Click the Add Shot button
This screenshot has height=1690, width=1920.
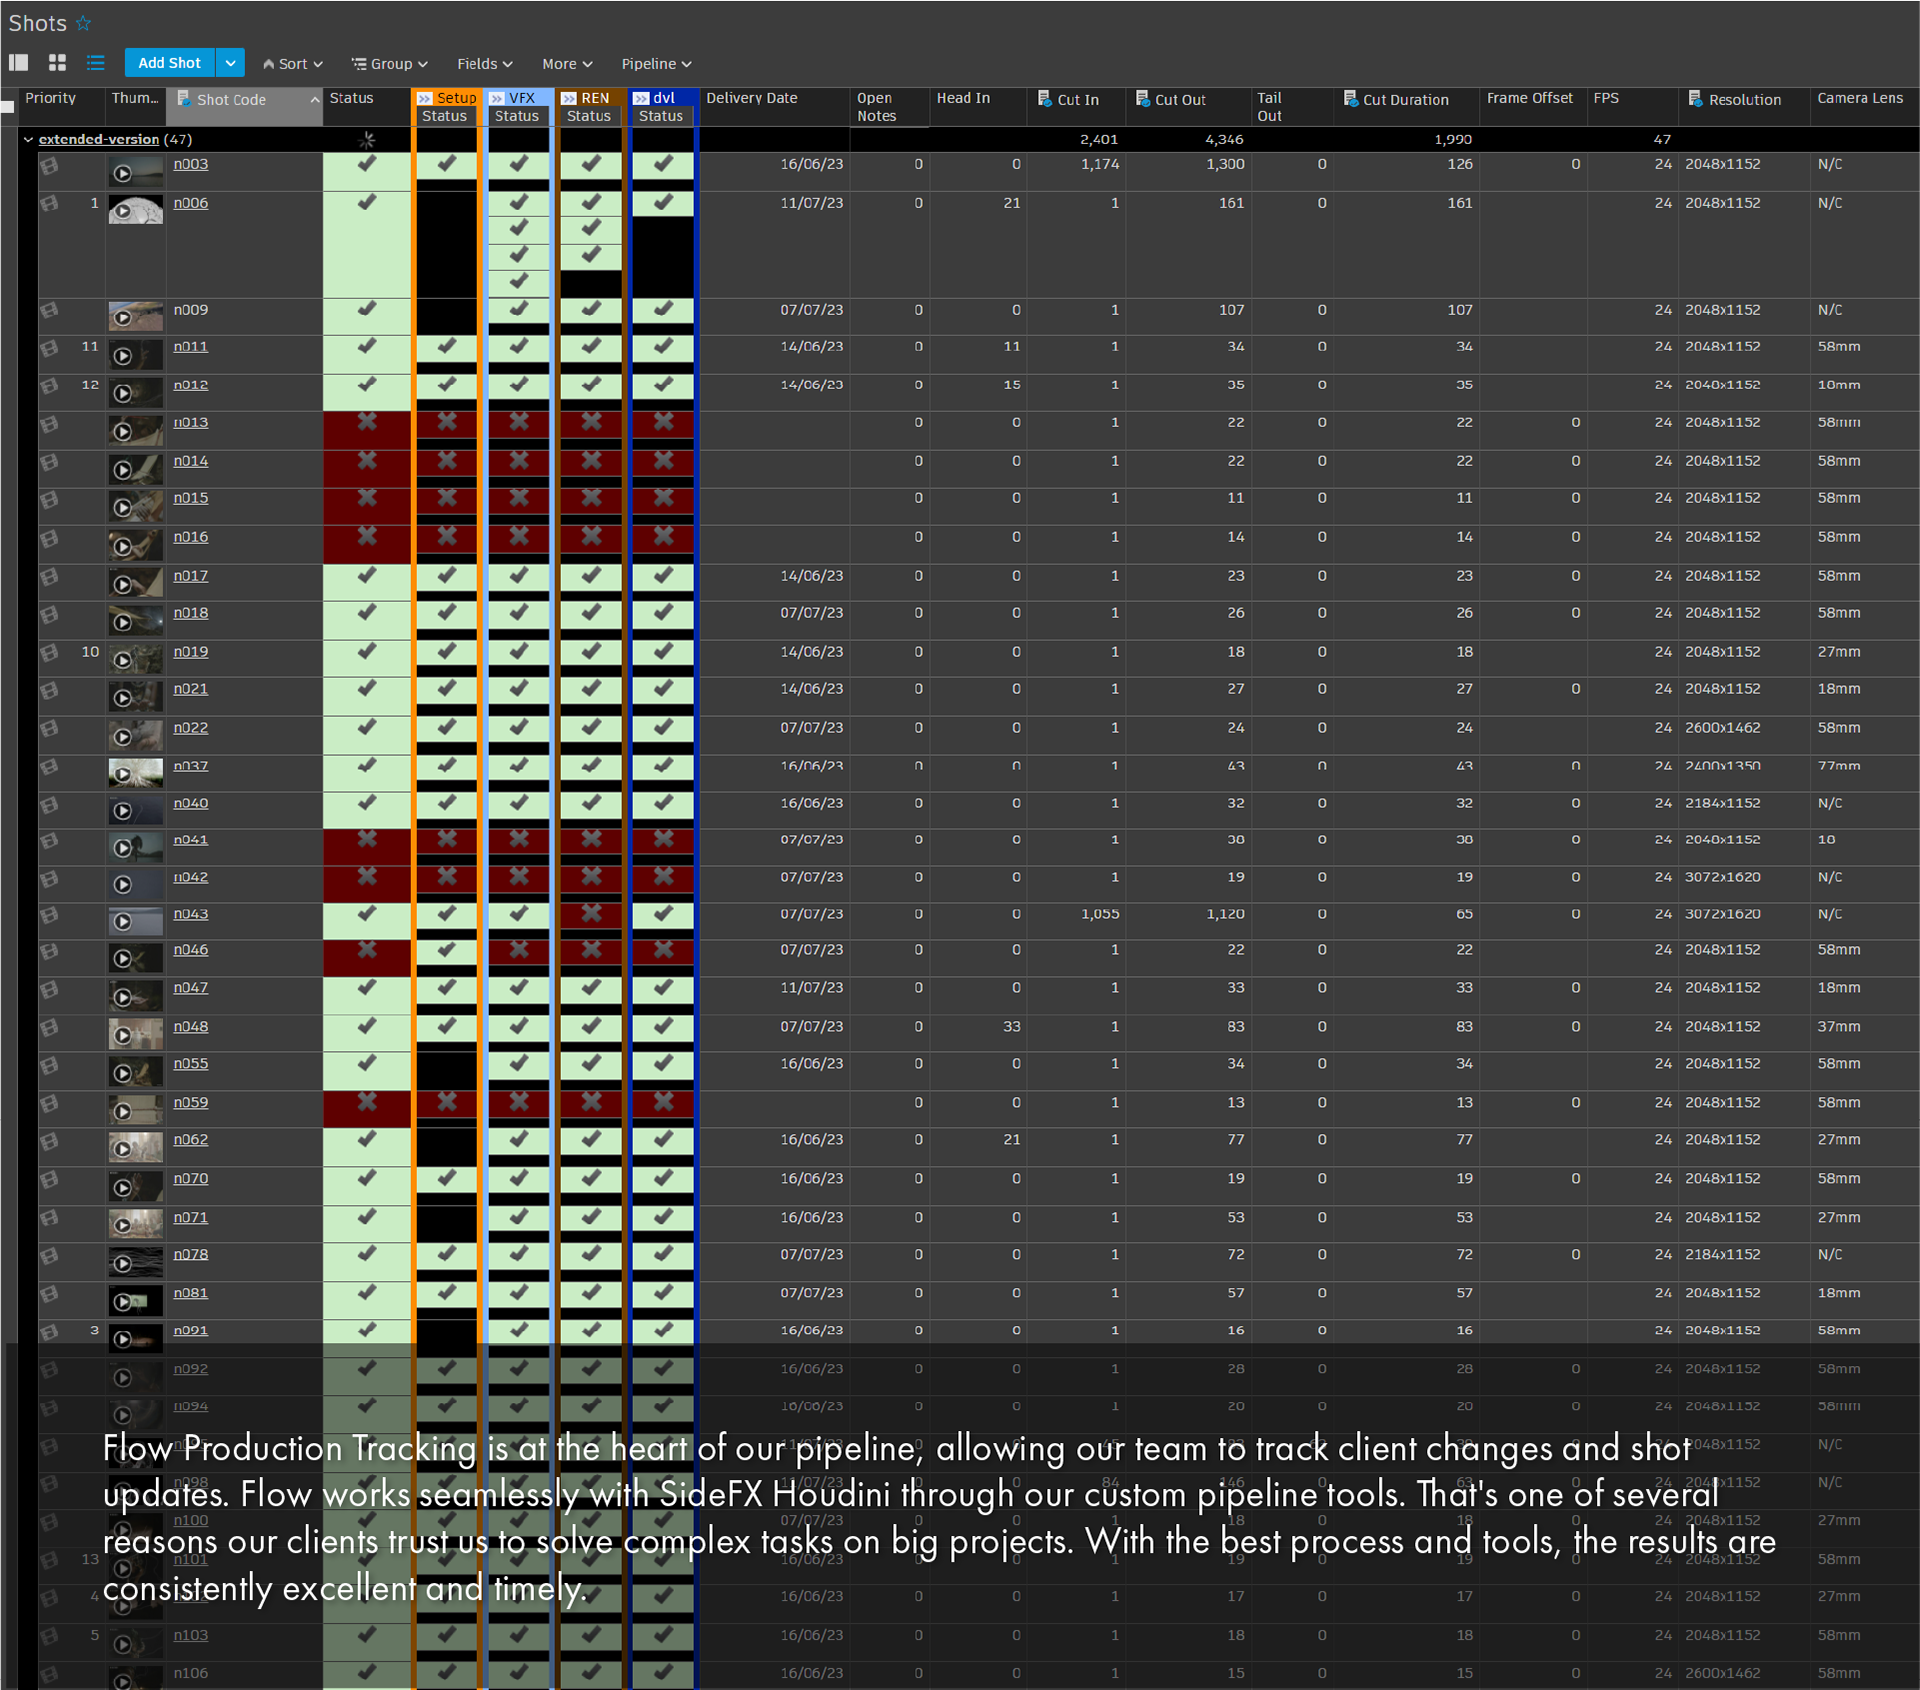coord(169,63)
